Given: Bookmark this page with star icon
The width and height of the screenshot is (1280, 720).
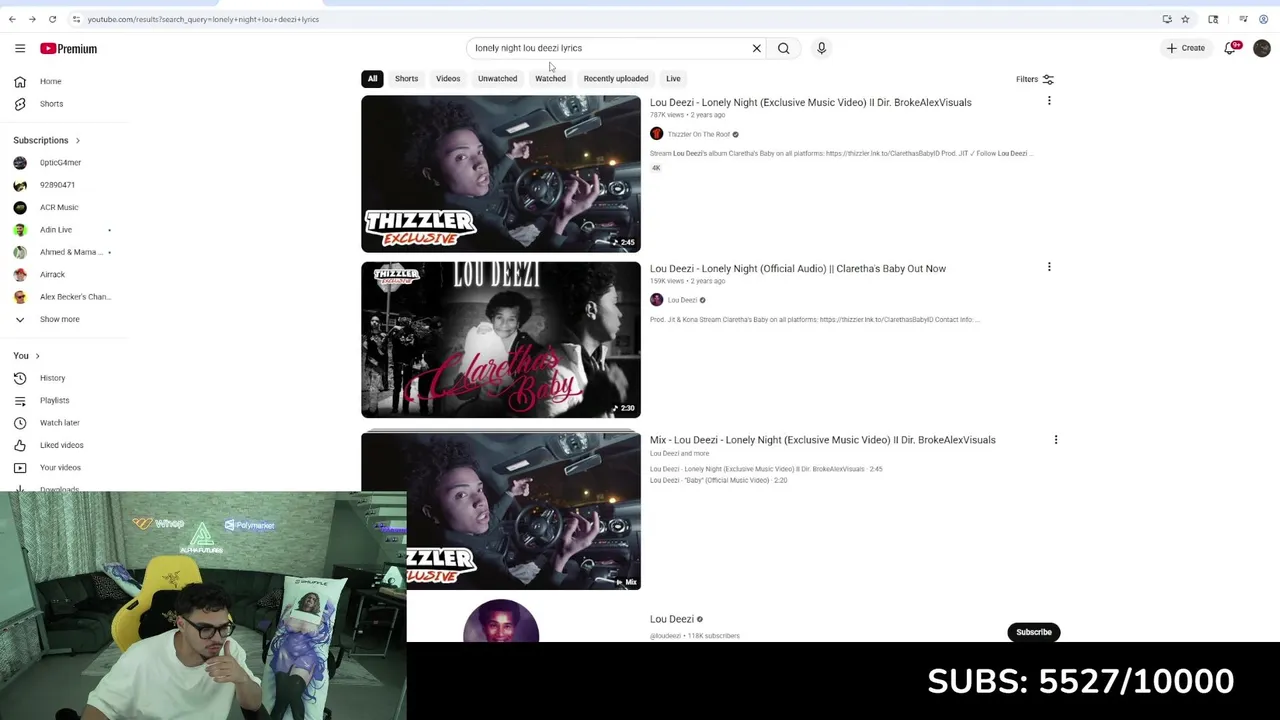Looking at the screenshot, I should click(1185, 19).
